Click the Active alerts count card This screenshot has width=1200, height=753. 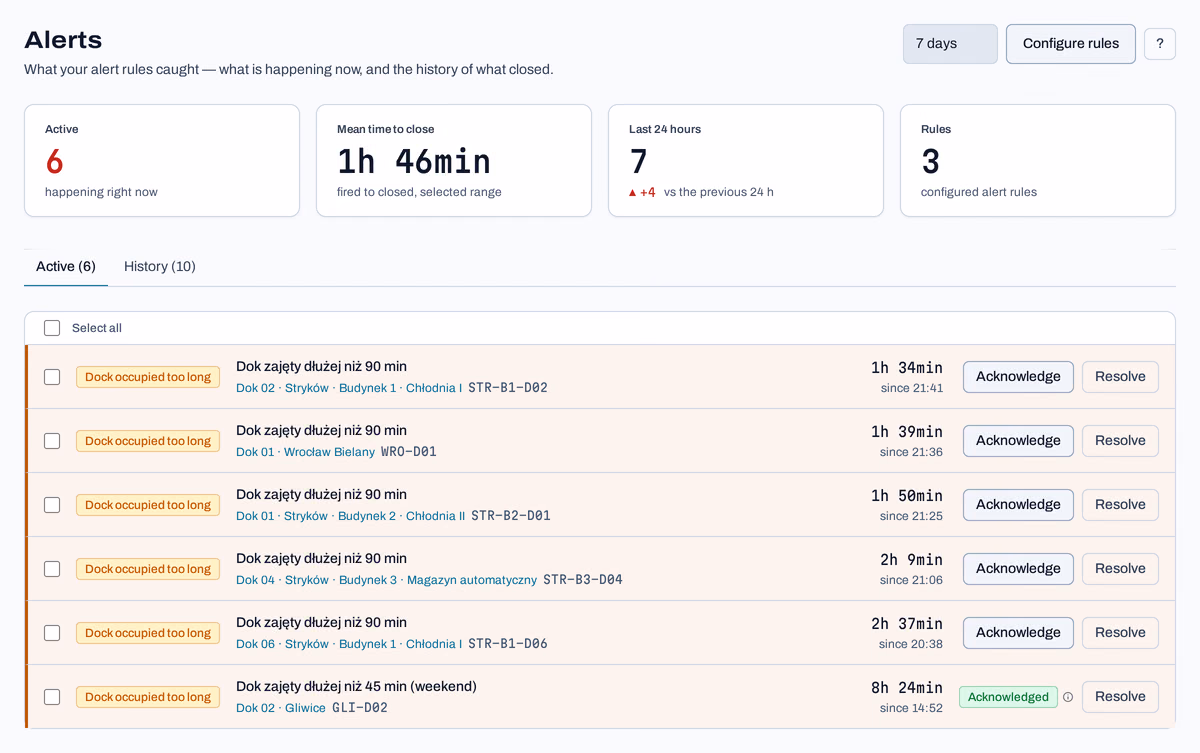(x=162, y=160)
